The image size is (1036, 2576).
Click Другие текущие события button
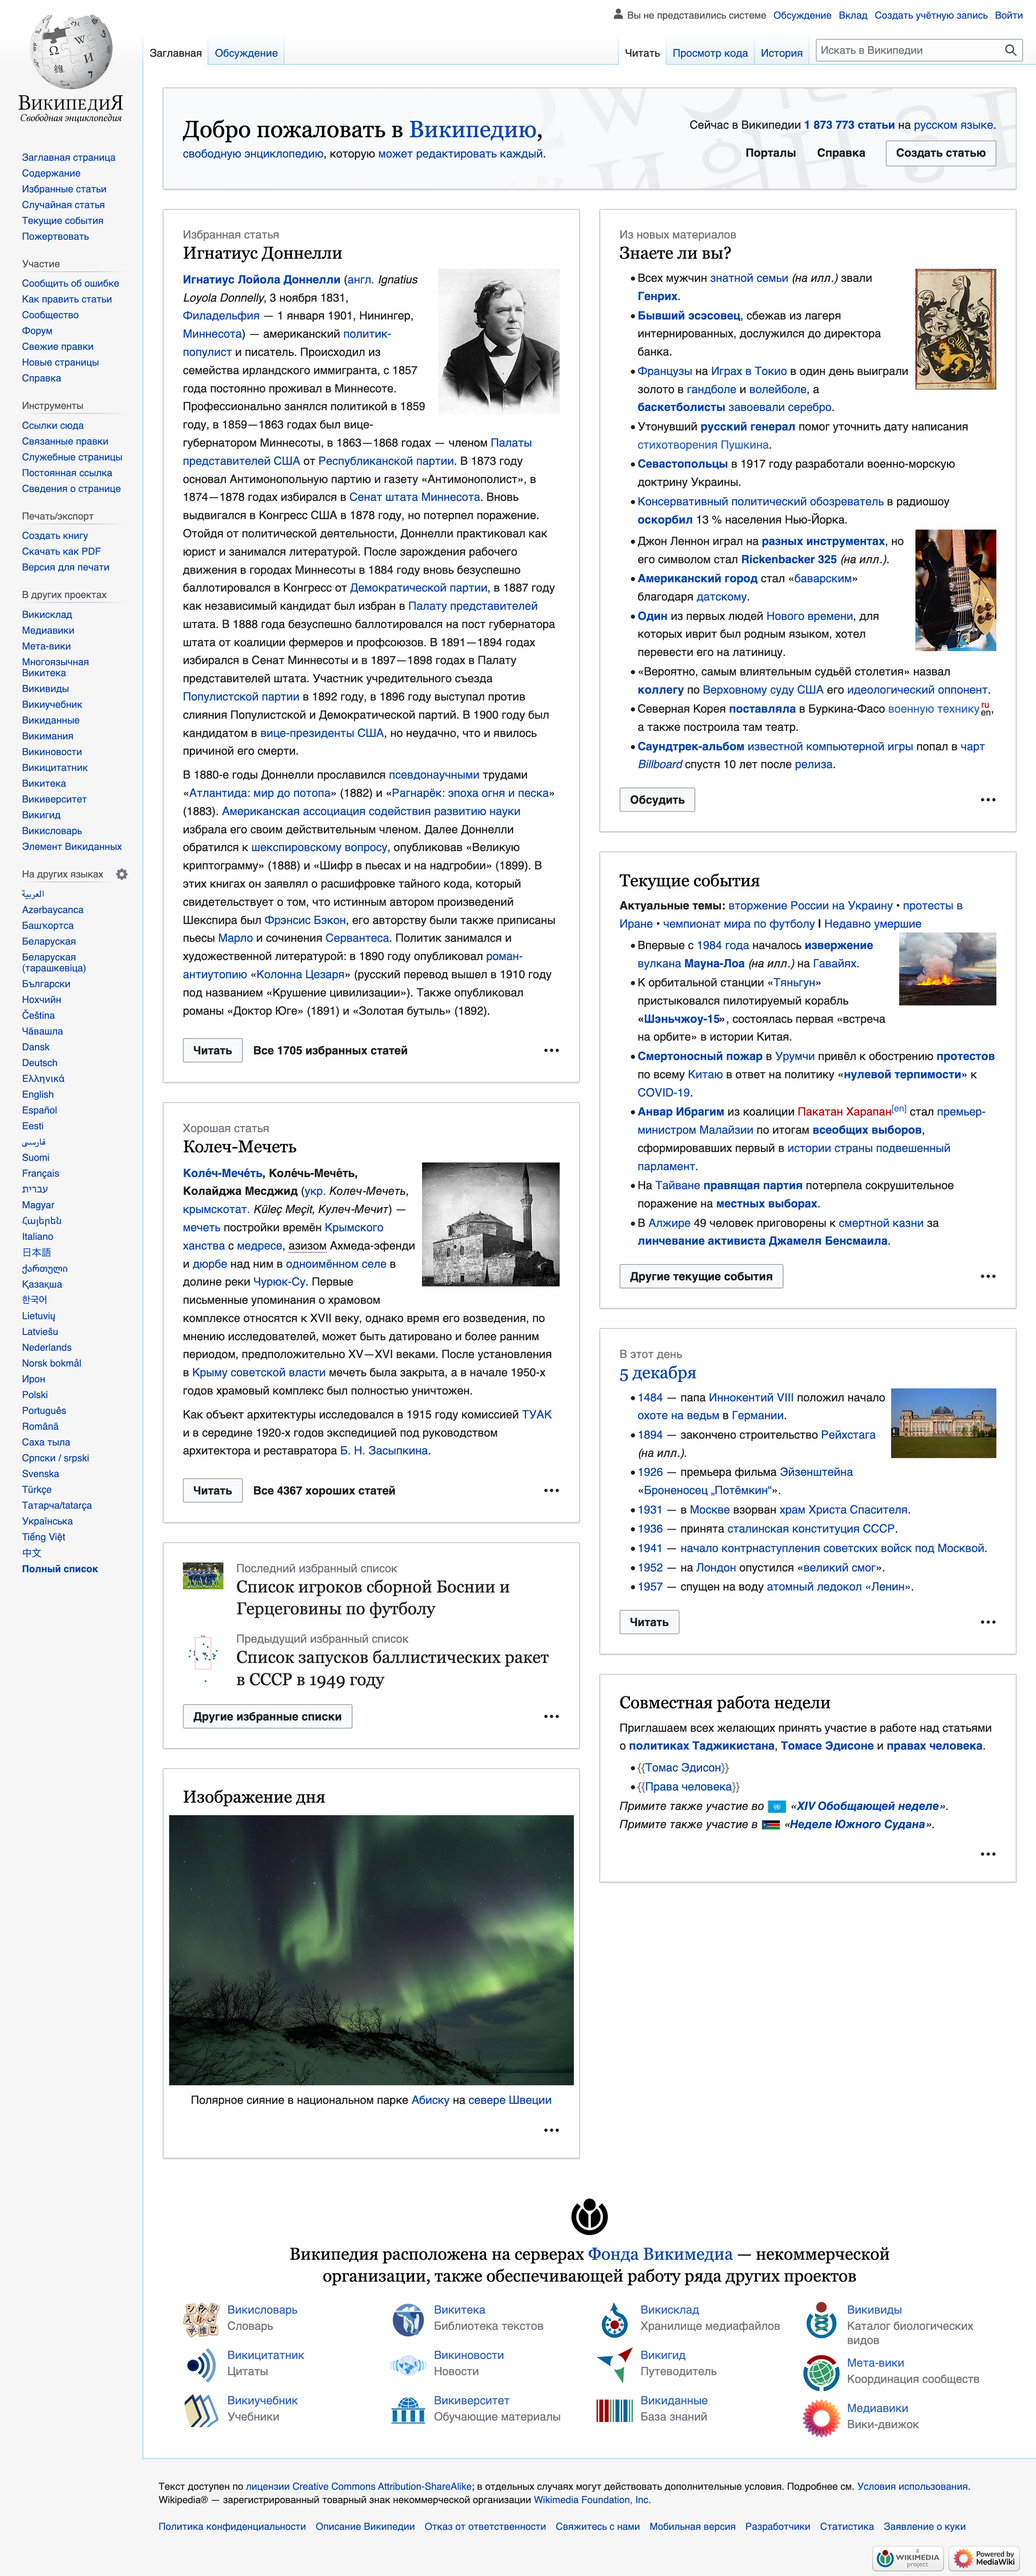pos(701,1276)
